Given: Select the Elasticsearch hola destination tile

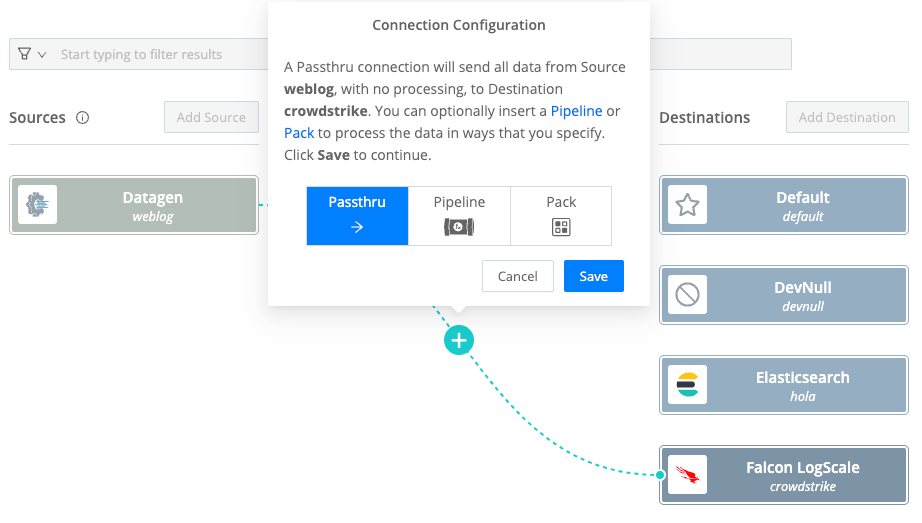Looking at the screenshot, I should tap(784, 385).
